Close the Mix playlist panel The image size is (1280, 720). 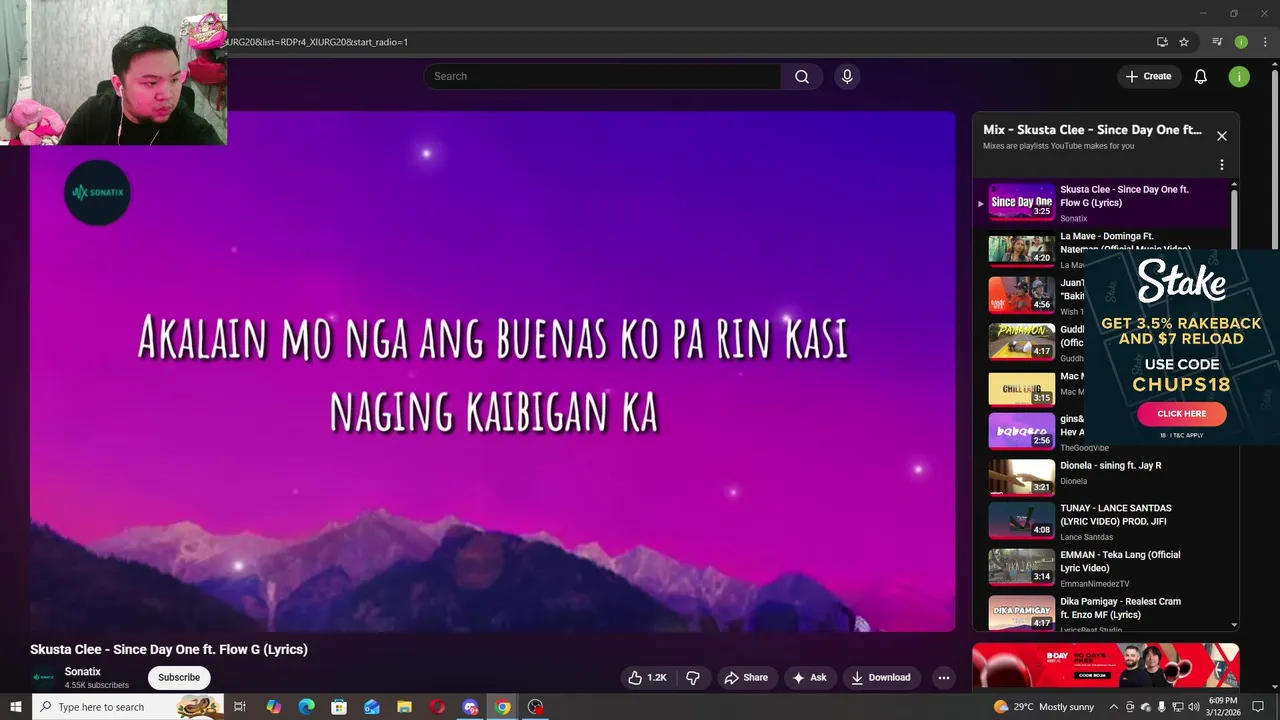coord(1221,136)
